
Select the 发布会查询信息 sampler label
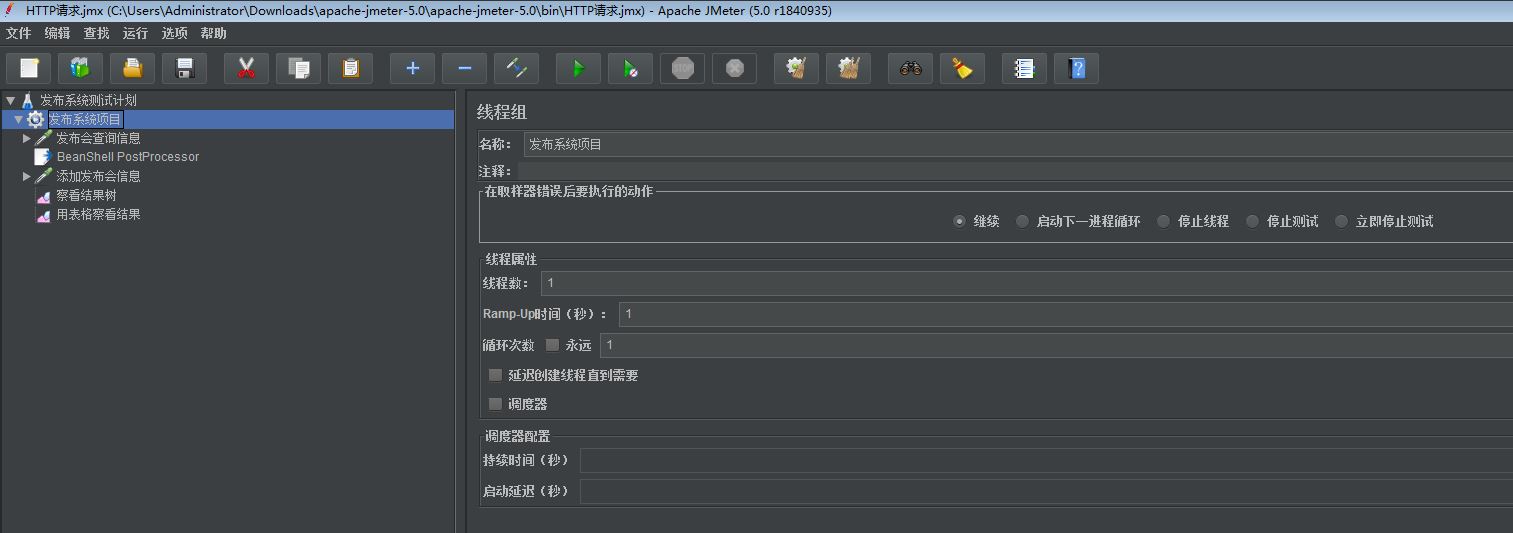(98, 138)
